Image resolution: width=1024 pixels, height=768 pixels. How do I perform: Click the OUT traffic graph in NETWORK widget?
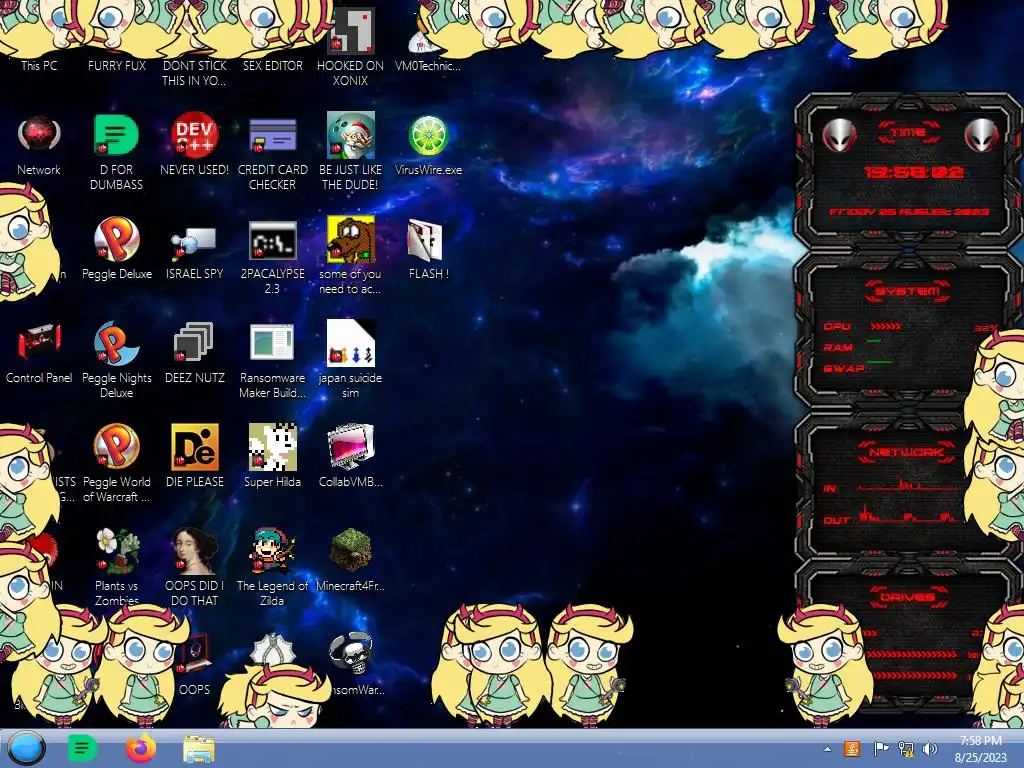(x=908, y=515)
